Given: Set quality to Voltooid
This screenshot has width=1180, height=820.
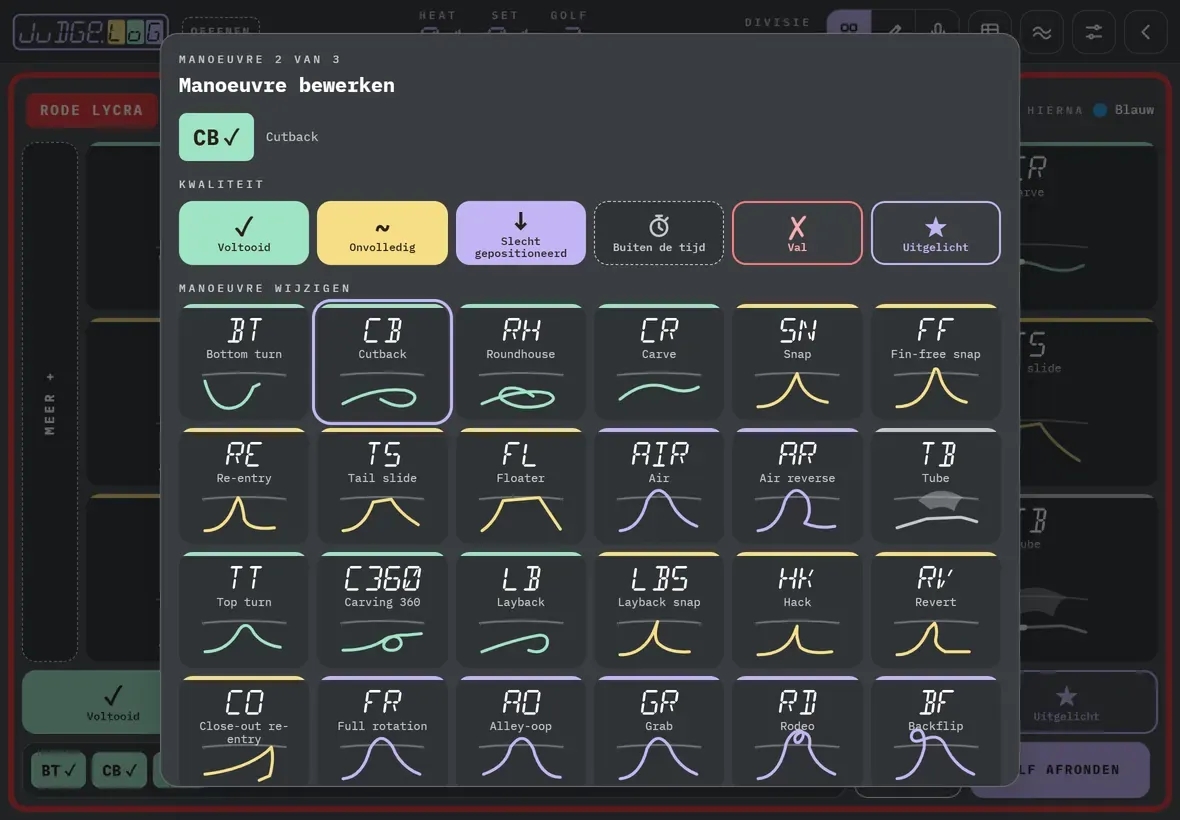Looking at the screenshot, I should point(244,233).
